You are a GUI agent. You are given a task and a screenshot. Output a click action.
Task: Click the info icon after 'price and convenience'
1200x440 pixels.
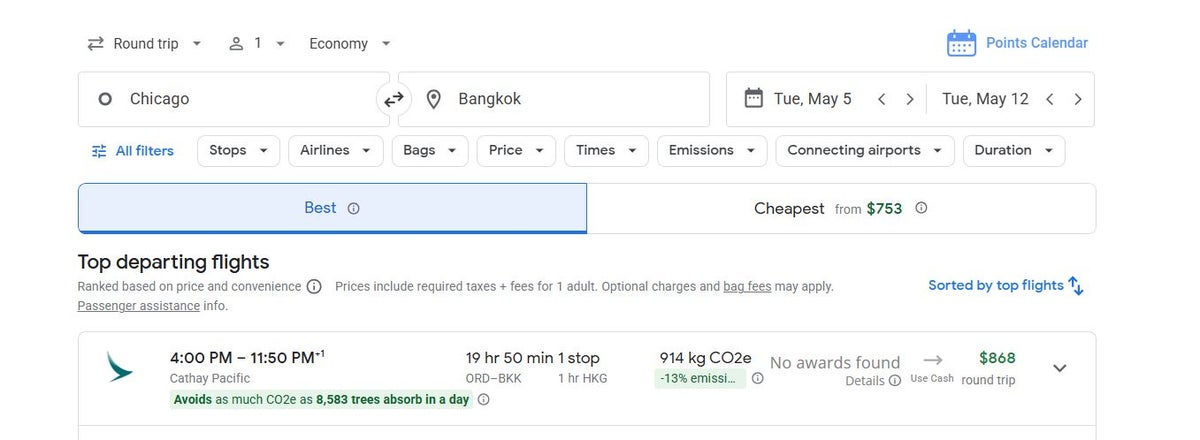[314, 287]
